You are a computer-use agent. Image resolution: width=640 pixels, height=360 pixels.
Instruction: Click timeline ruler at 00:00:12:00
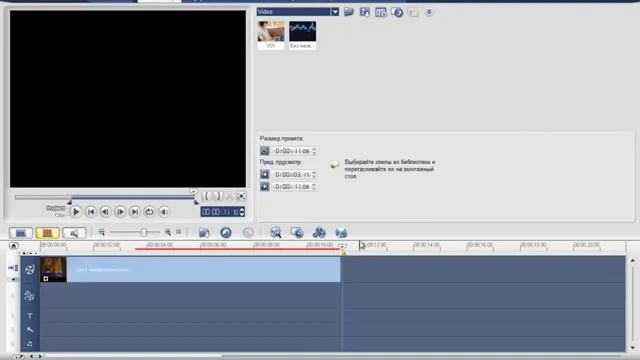click(x=373, y=245)
